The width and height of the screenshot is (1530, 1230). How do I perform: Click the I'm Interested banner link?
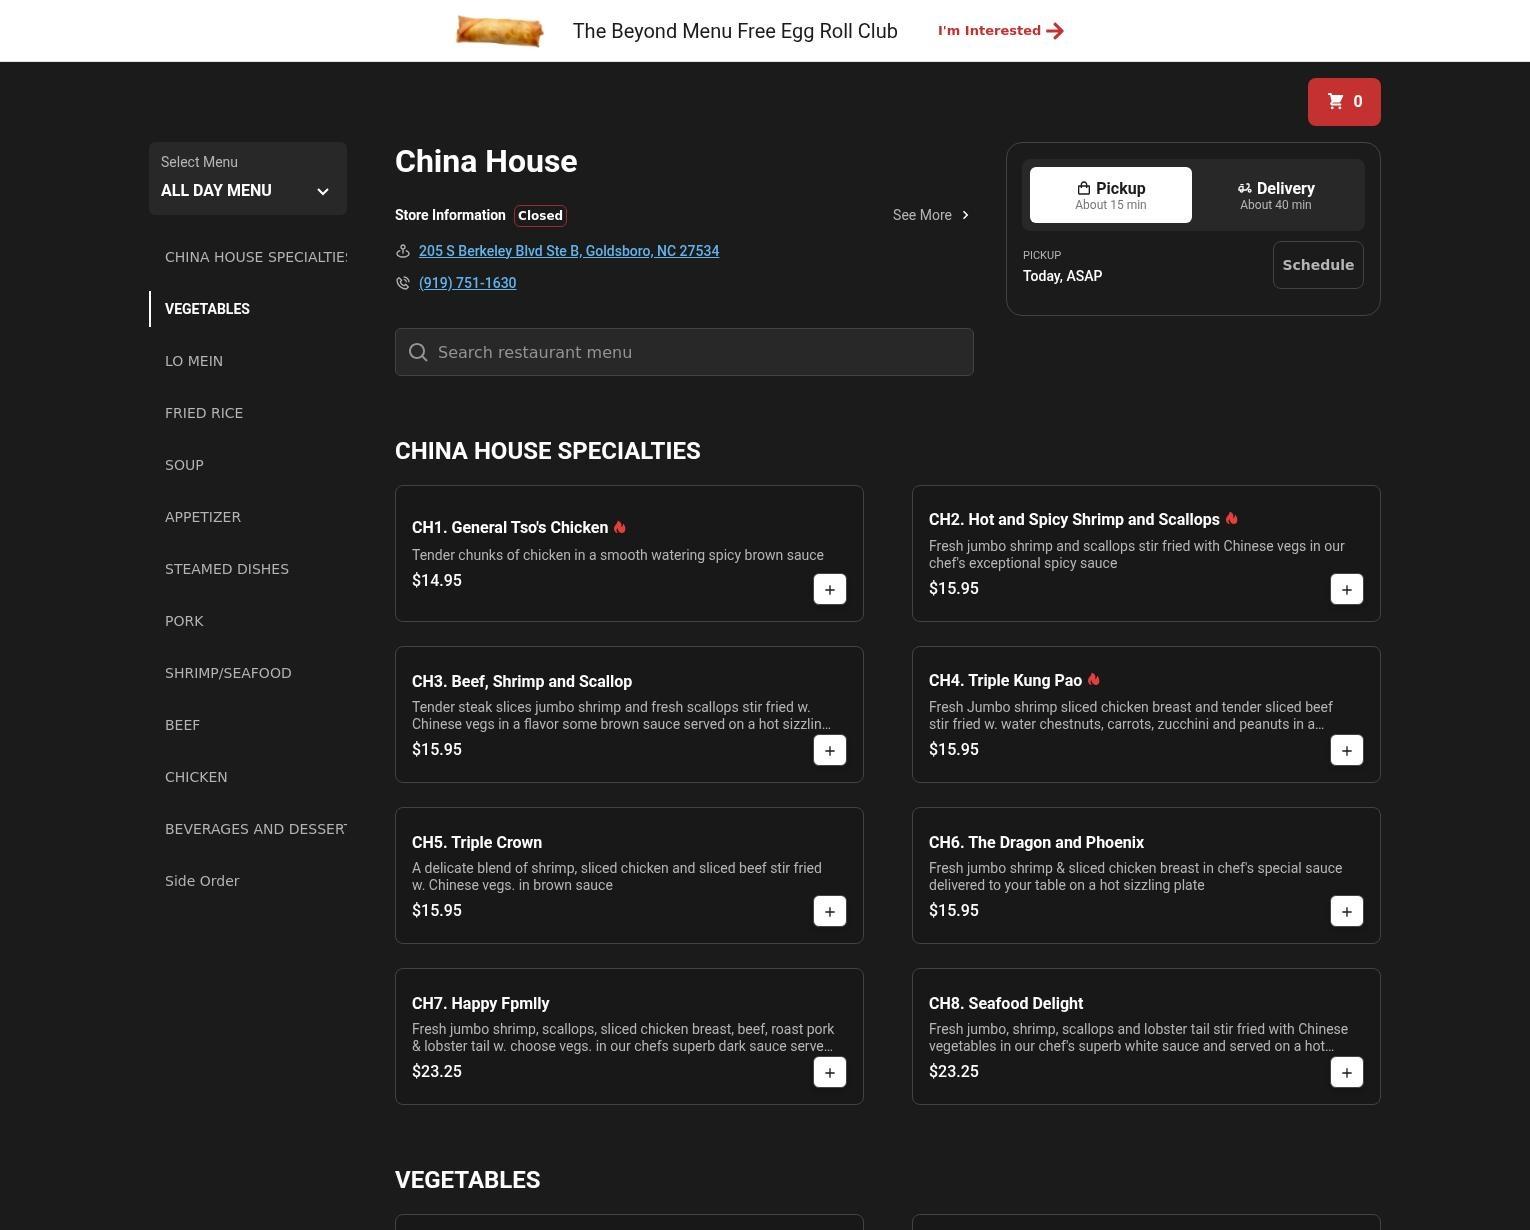tap(1000, 31)
